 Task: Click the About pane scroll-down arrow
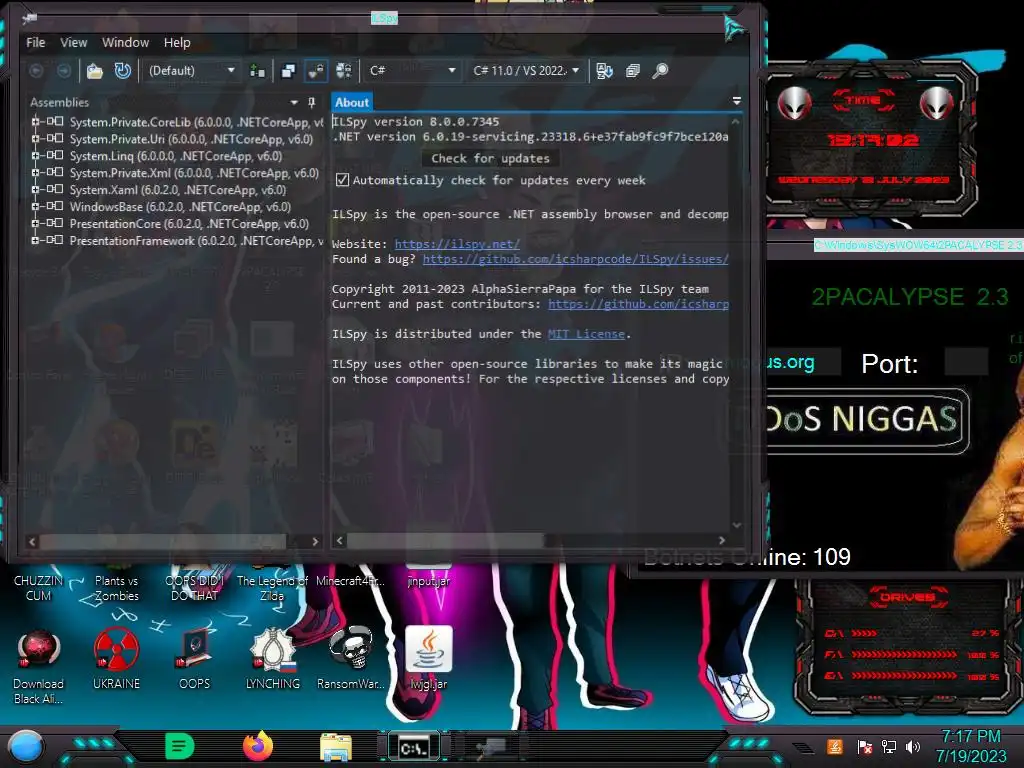pyautogui.click(x=737, y=525)
